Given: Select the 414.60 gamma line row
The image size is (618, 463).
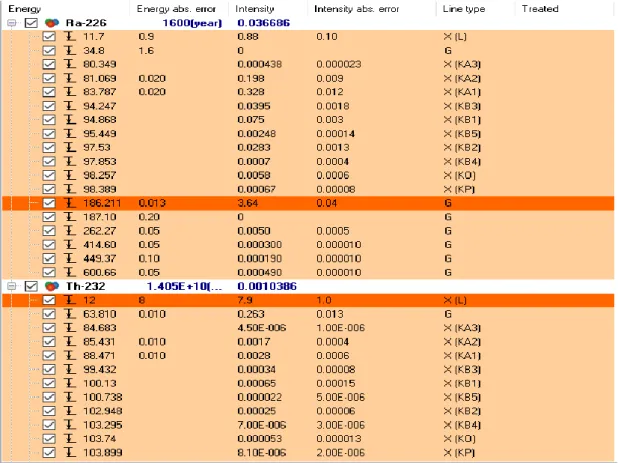Looking at the screenshot, I should tap(308, 245).
